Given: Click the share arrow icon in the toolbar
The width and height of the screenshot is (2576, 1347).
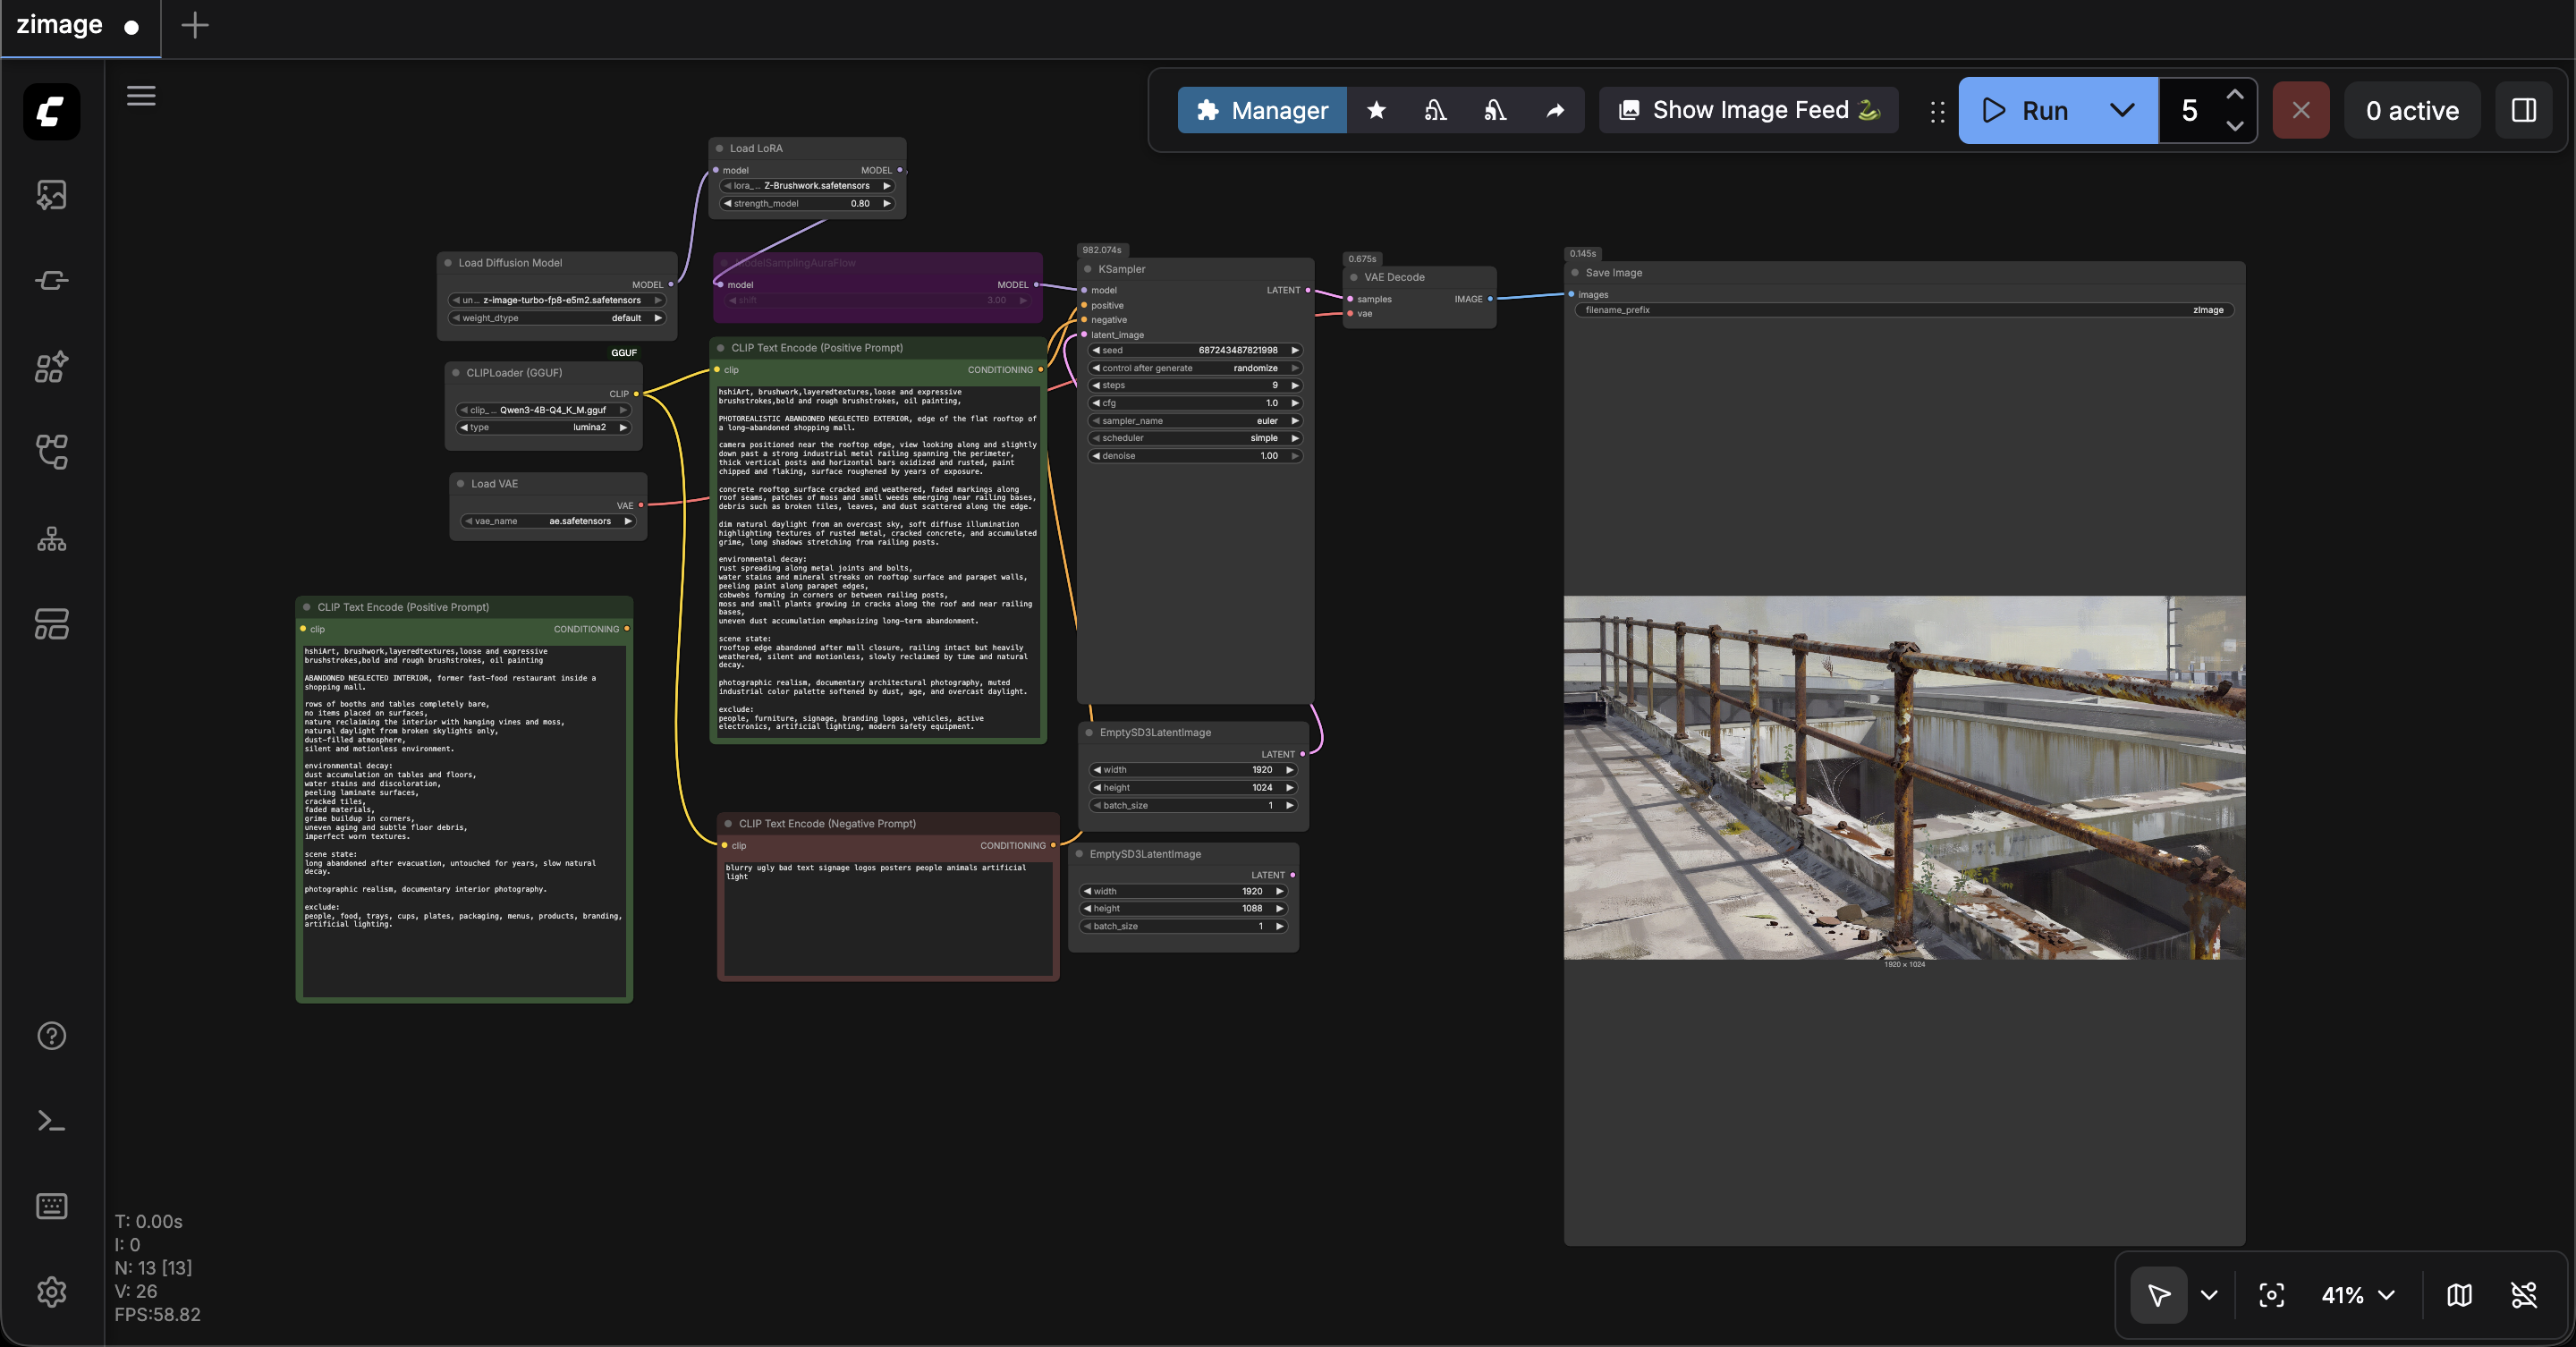Looking at the screenshot, I should [1555, 110].
